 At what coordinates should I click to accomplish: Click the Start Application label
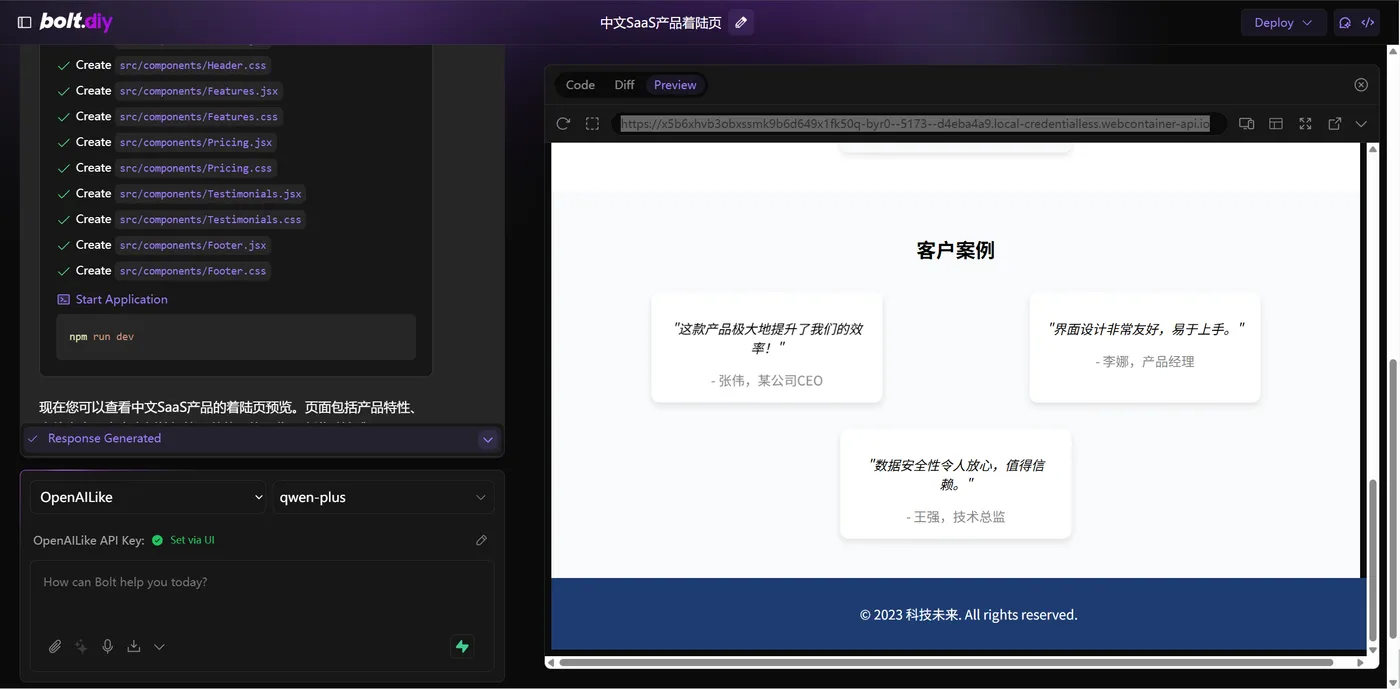(x=122, y=299)
